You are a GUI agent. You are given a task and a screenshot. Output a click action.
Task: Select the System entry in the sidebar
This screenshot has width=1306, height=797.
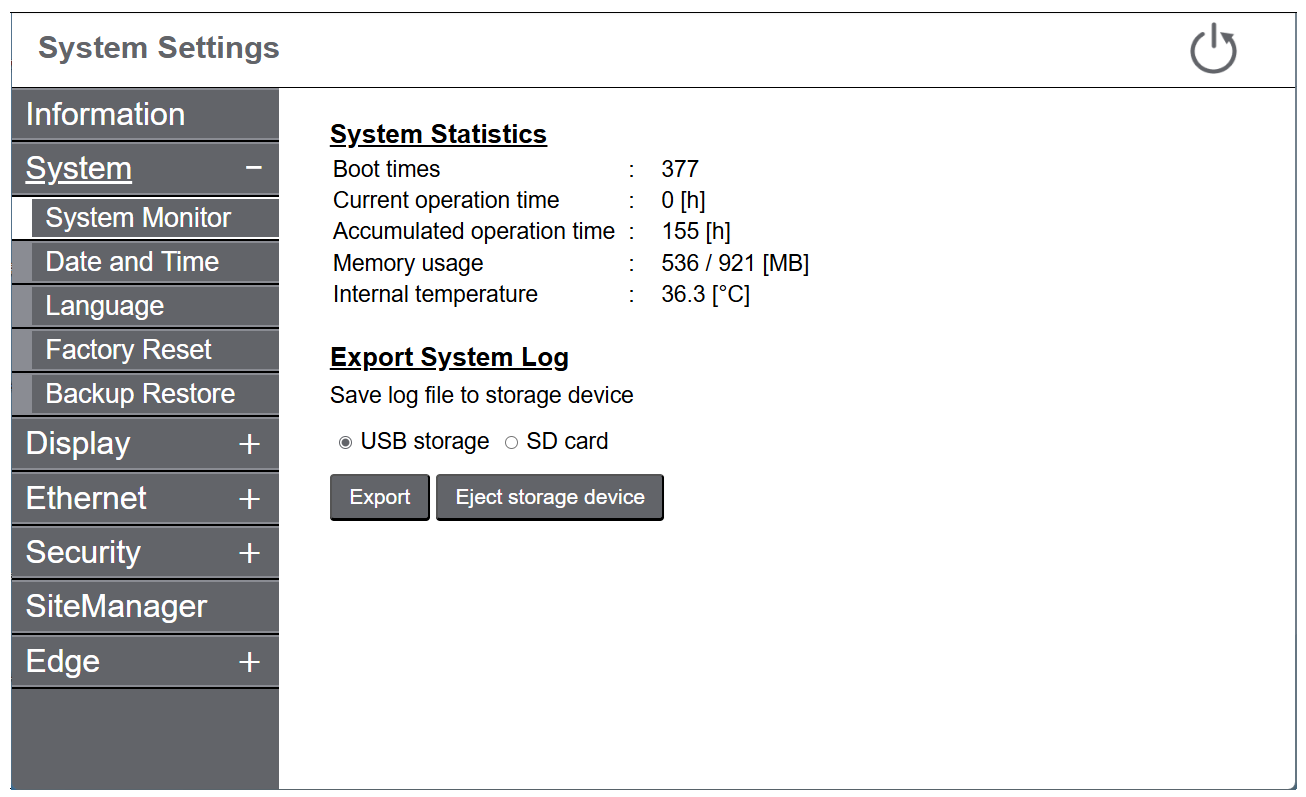click(78, 168)
